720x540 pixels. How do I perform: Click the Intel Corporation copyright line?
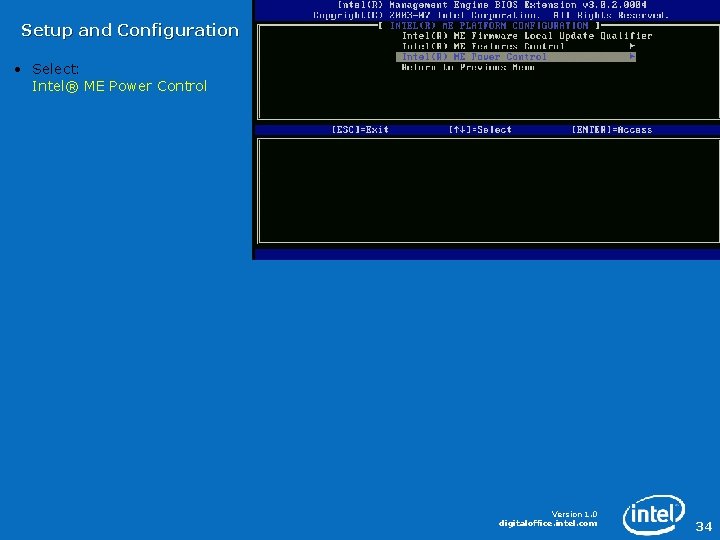tap(491, 16)
